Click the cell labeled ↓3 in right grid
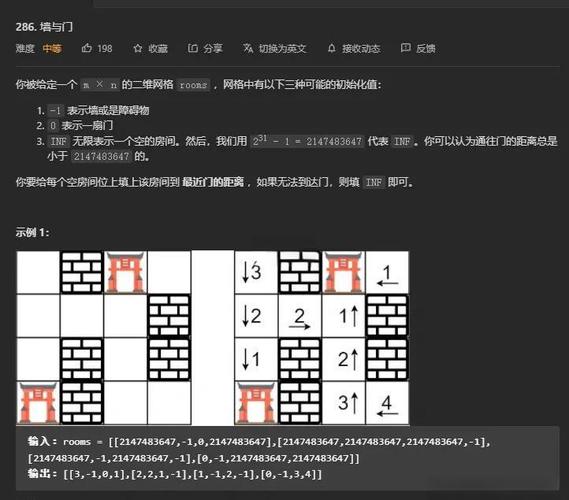Viewport: 569px width, 500px height. [x=256, y=272]
